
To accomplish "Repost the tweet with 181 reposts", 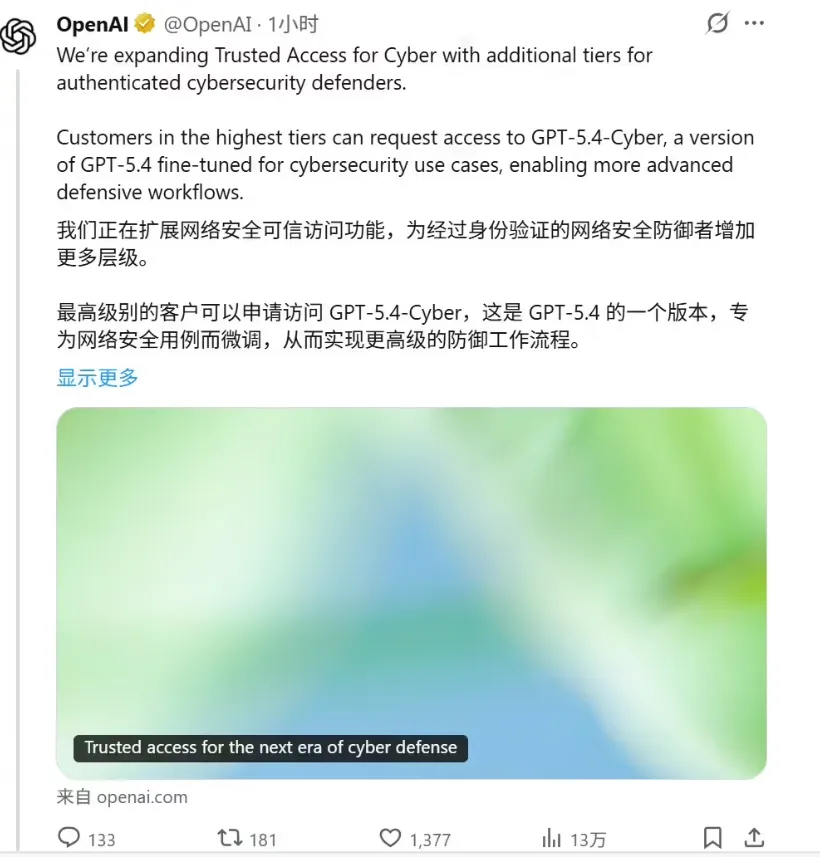I will point(230,837).
